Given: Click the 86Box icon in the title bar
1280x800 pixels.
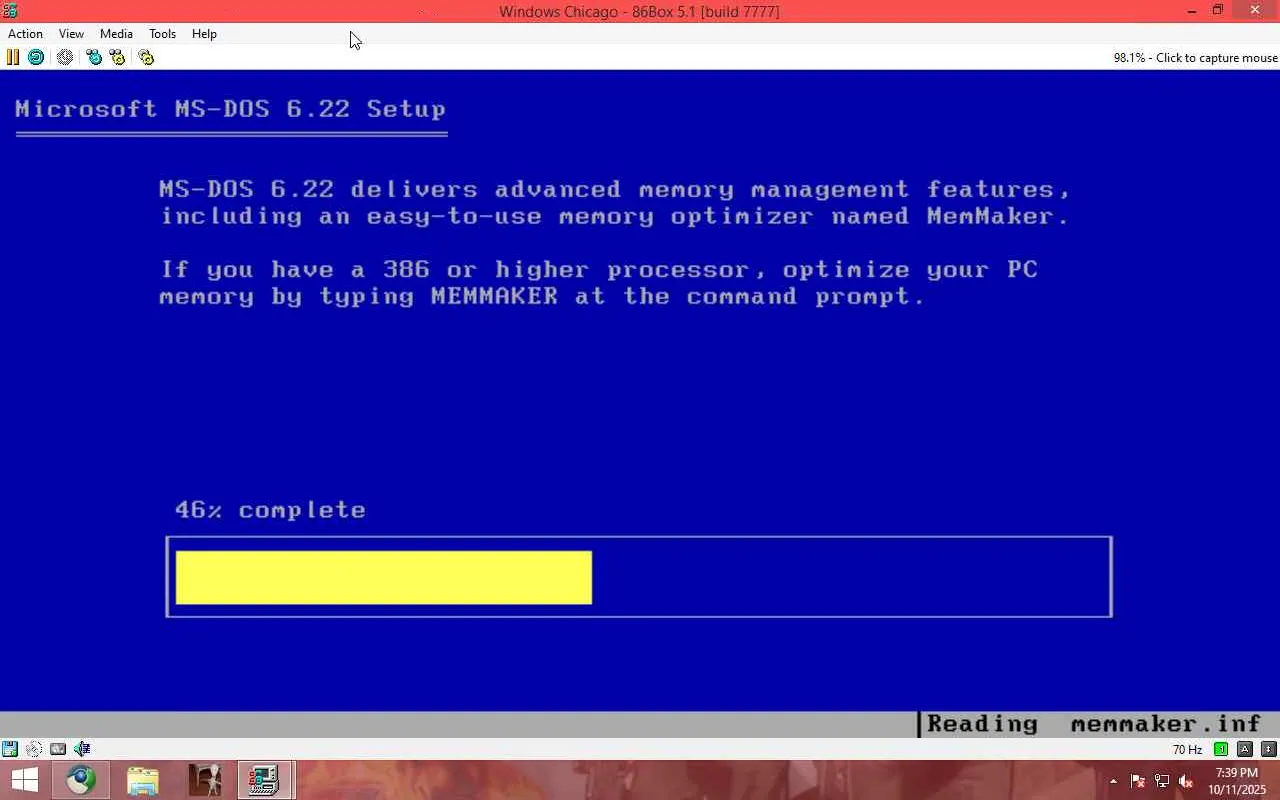Looking at the screenshot, I should tap(10, 11).
